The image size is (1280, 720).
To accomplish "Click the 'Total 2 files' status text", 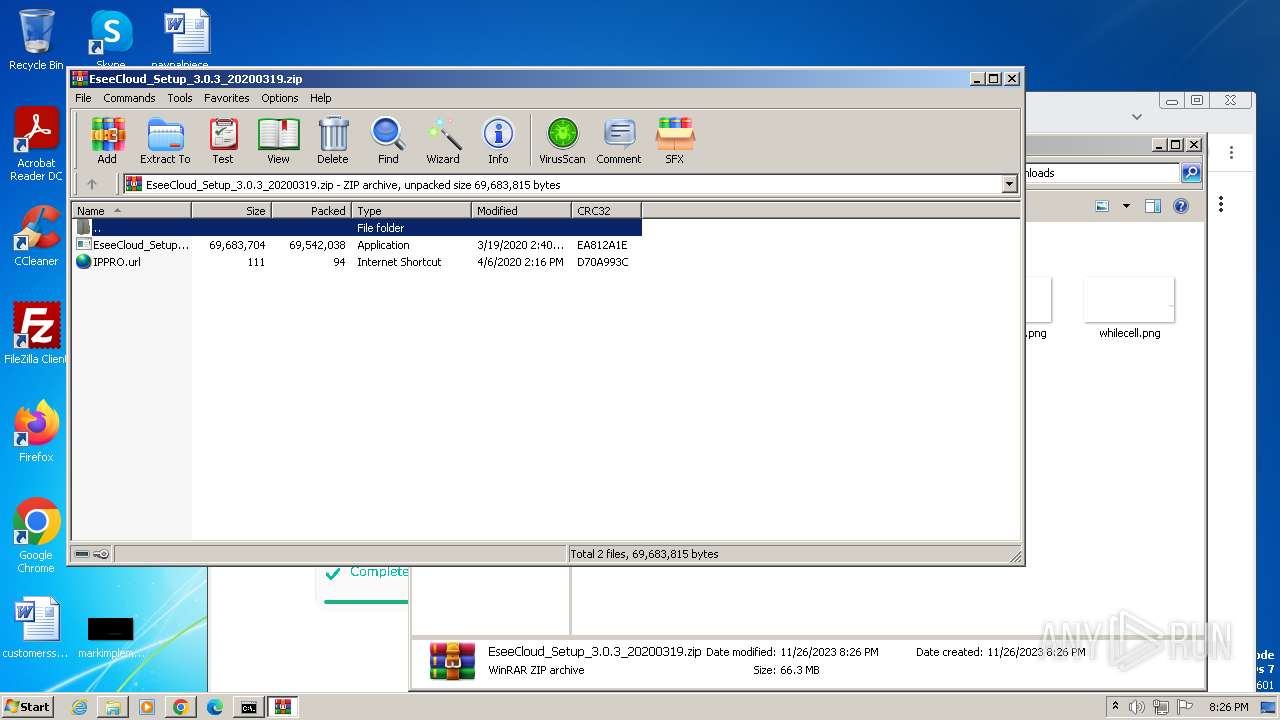I will pos(644,554).
